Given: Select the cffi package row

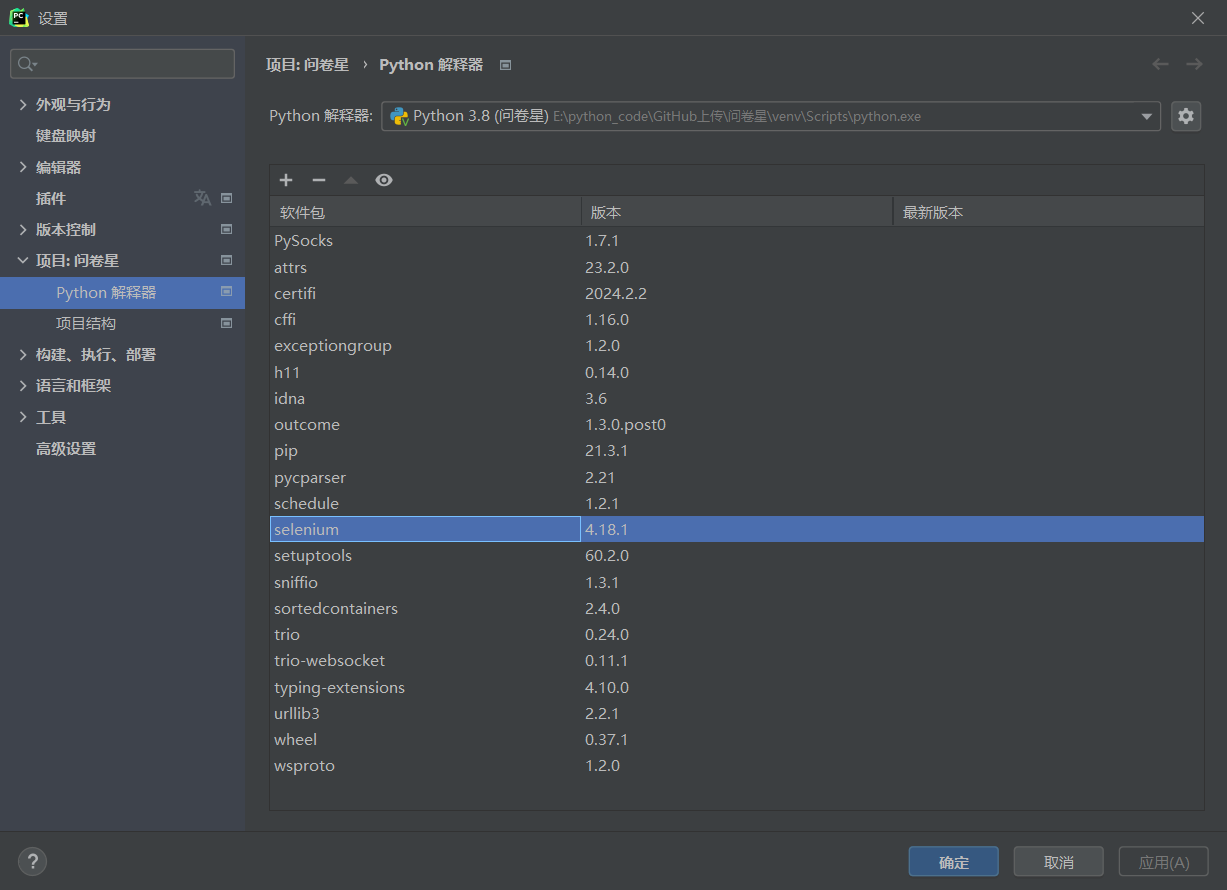Looking at the screenshot, I should [737, 320].
